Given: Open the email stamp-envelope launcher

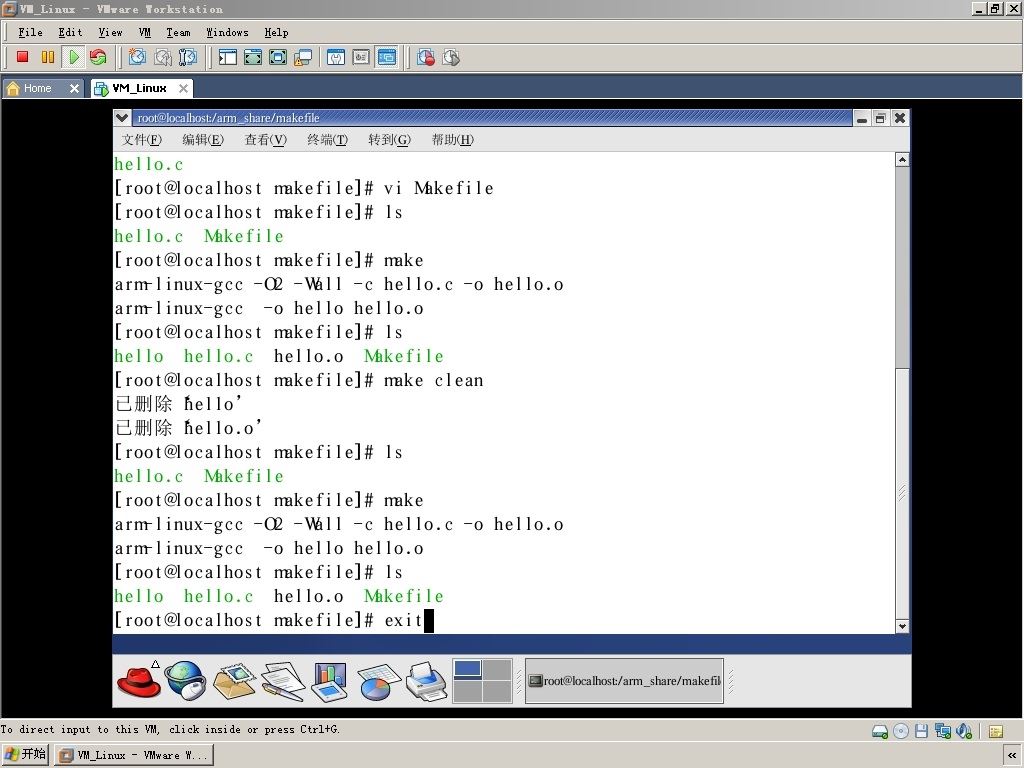Looking at the screenshot, I should 234,680.
